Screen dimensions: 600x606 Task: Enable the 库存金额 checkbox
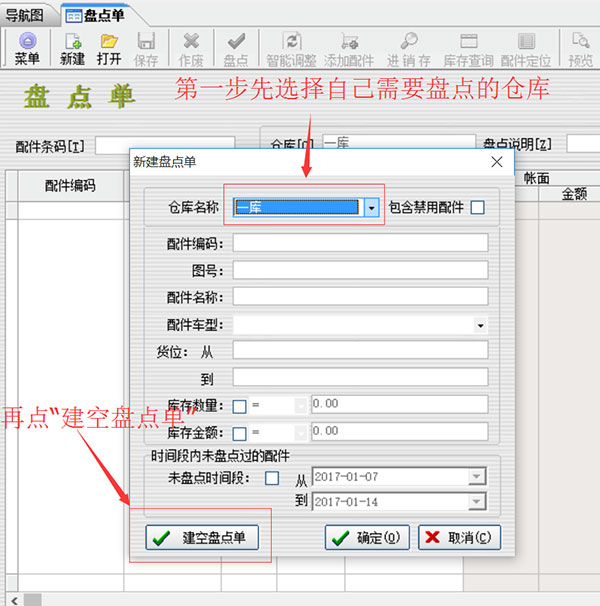click(x=239, y=434)
